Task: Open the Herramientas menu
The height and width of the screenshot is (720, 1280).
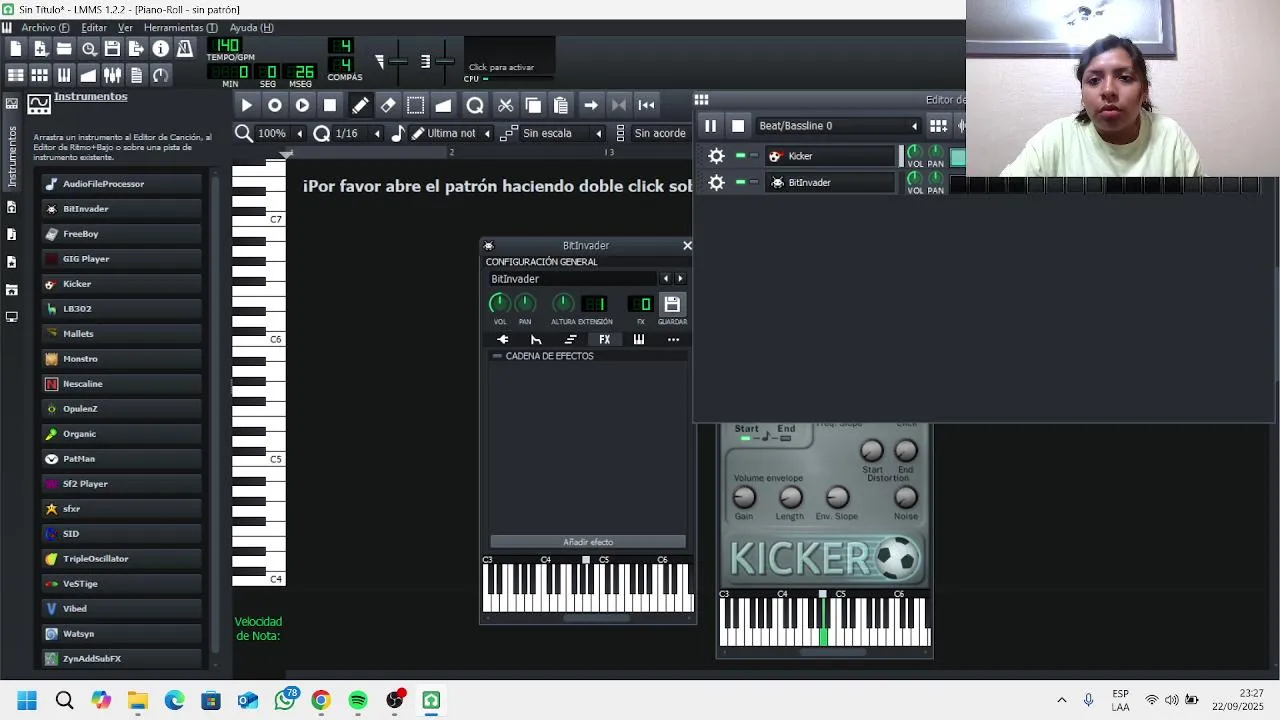Action: tap(180, 27)
